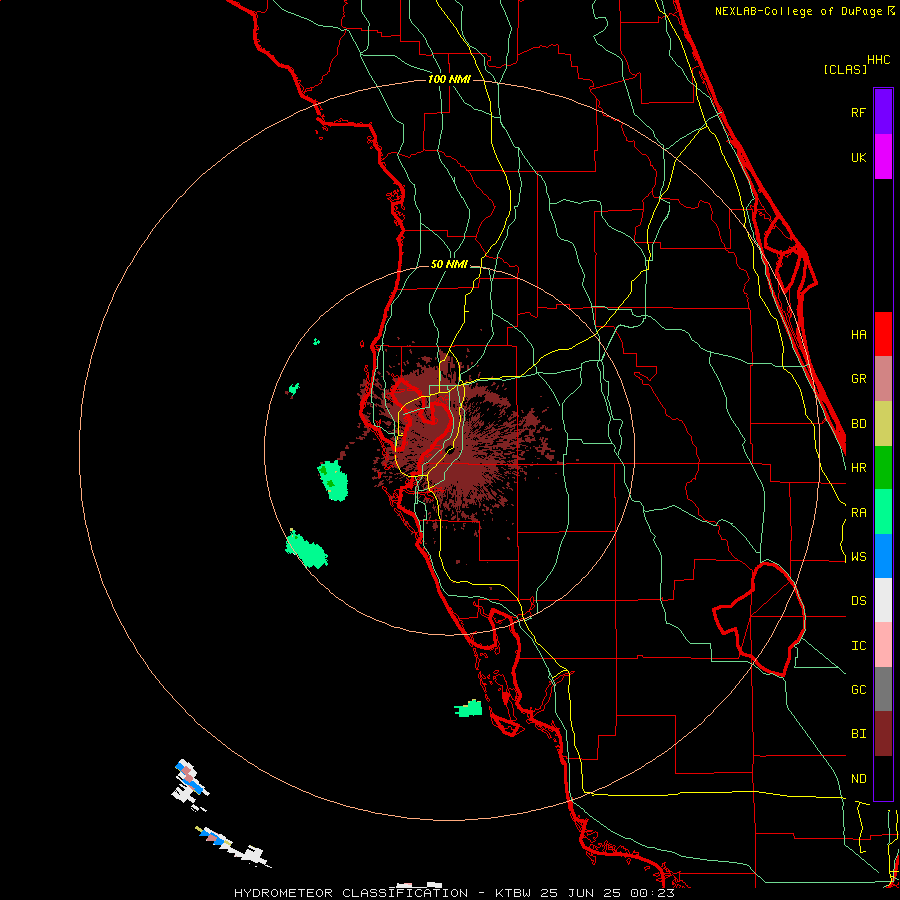Click the 'RA' legend label
Viewport: 900px width, 900px height.
coord(858,513)
